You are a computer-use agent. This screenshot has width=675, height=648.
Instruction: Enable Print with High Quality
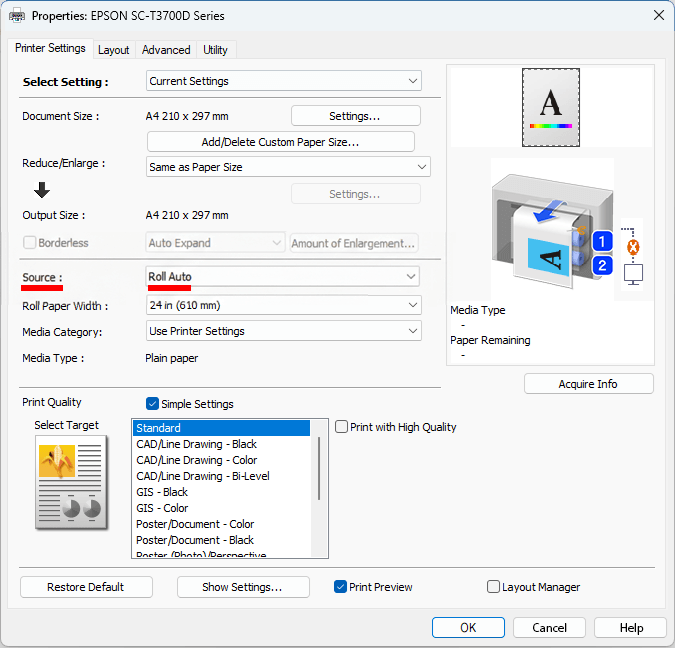click(341, 427)
